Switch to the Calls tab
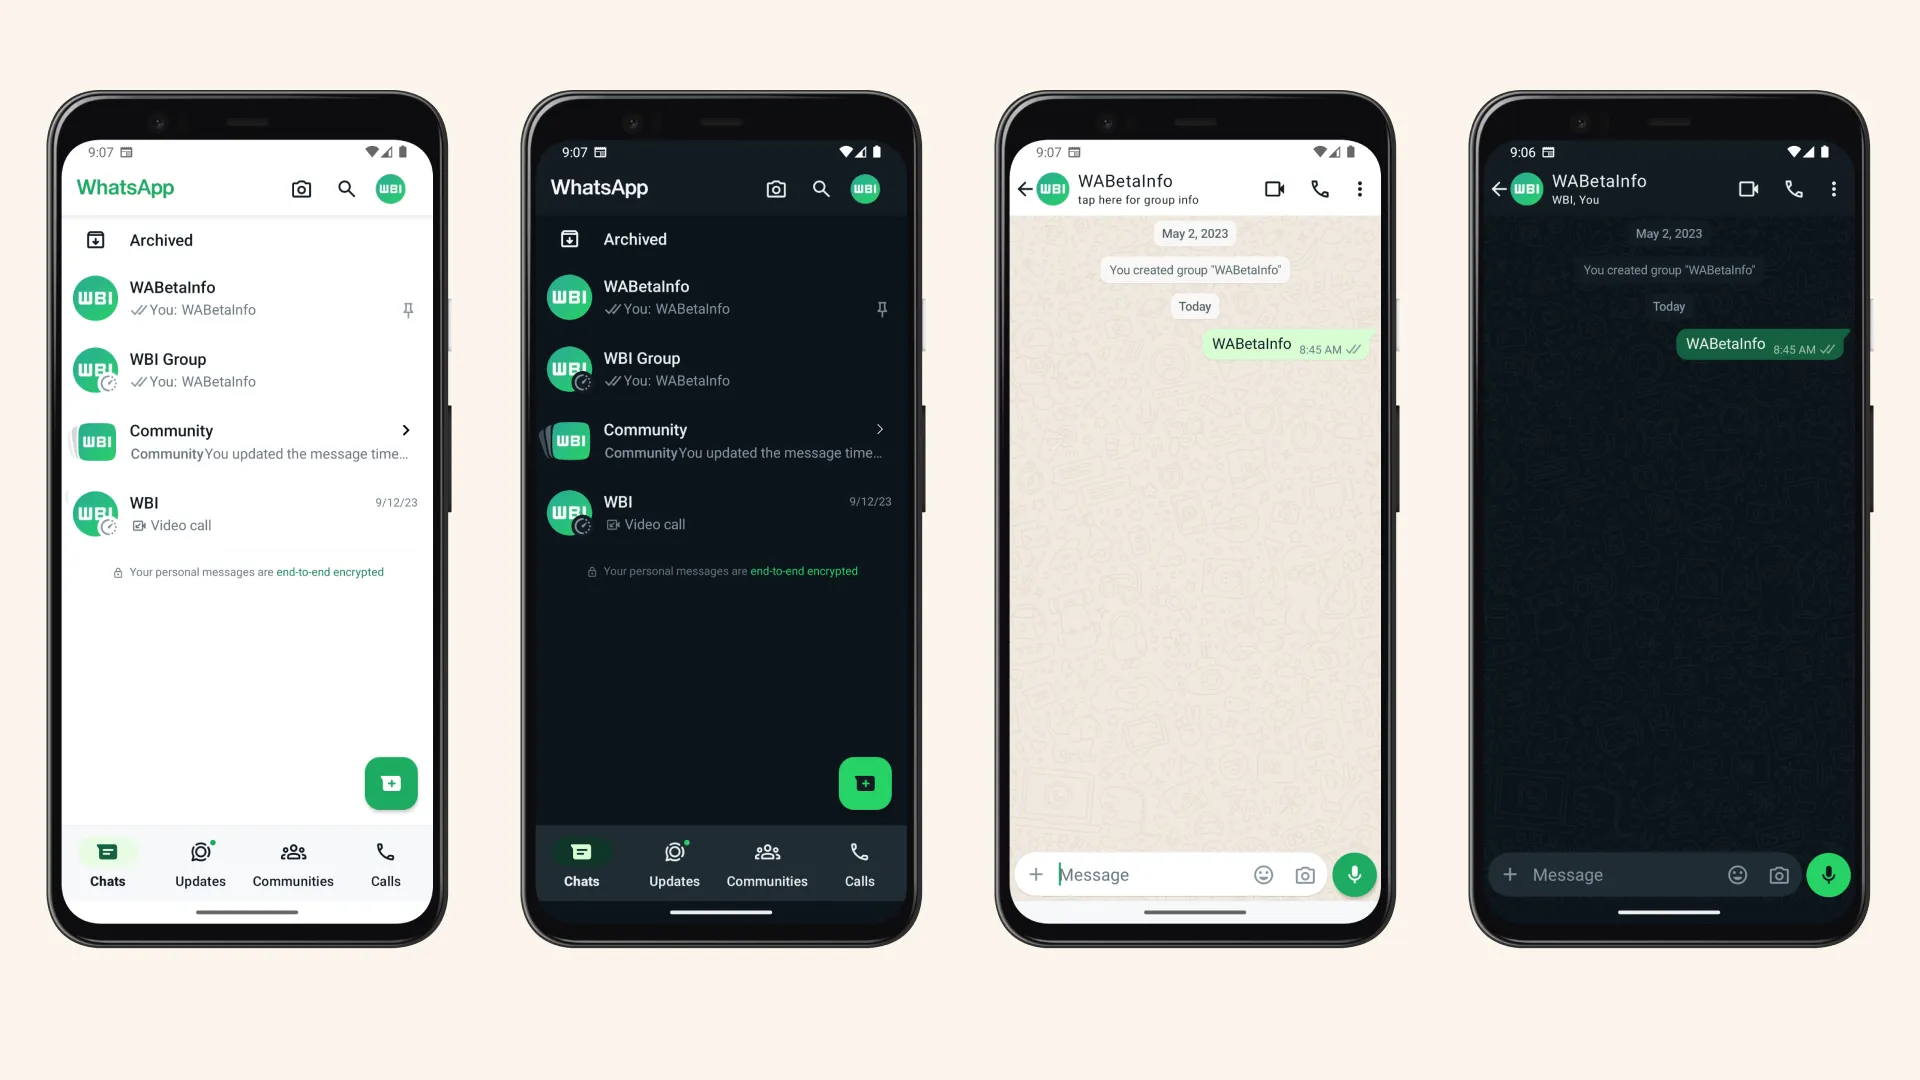The width and height of the screenshot is (1920, 1080). [385, 862]
